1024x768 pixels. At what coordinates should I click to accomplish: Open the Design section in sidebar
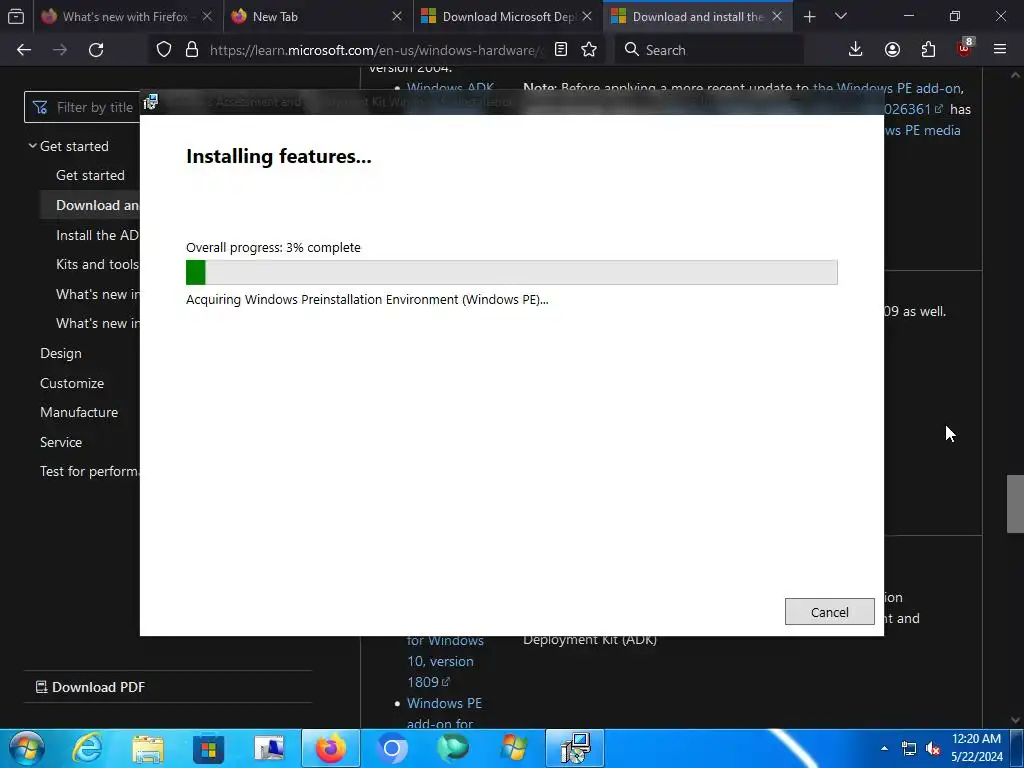point(61,353)
